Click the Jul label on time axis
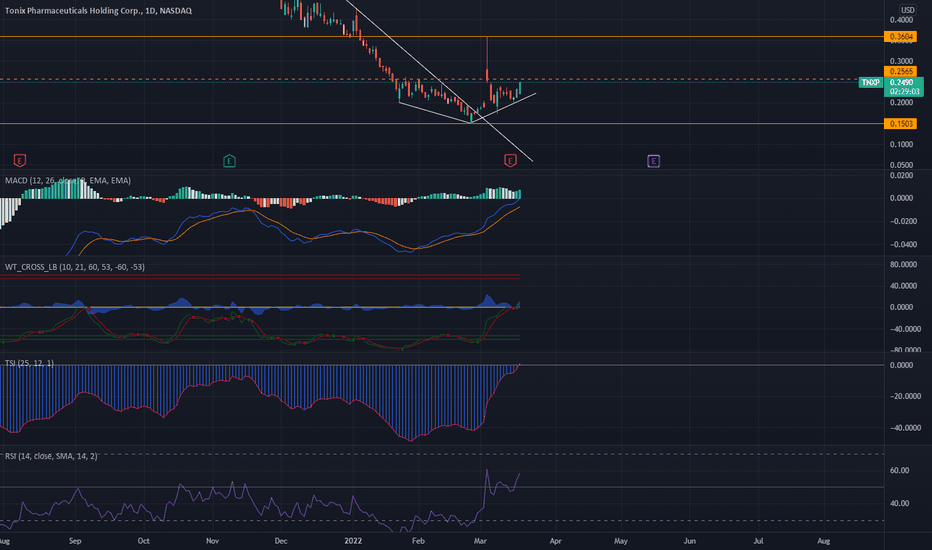 point(758,541)
